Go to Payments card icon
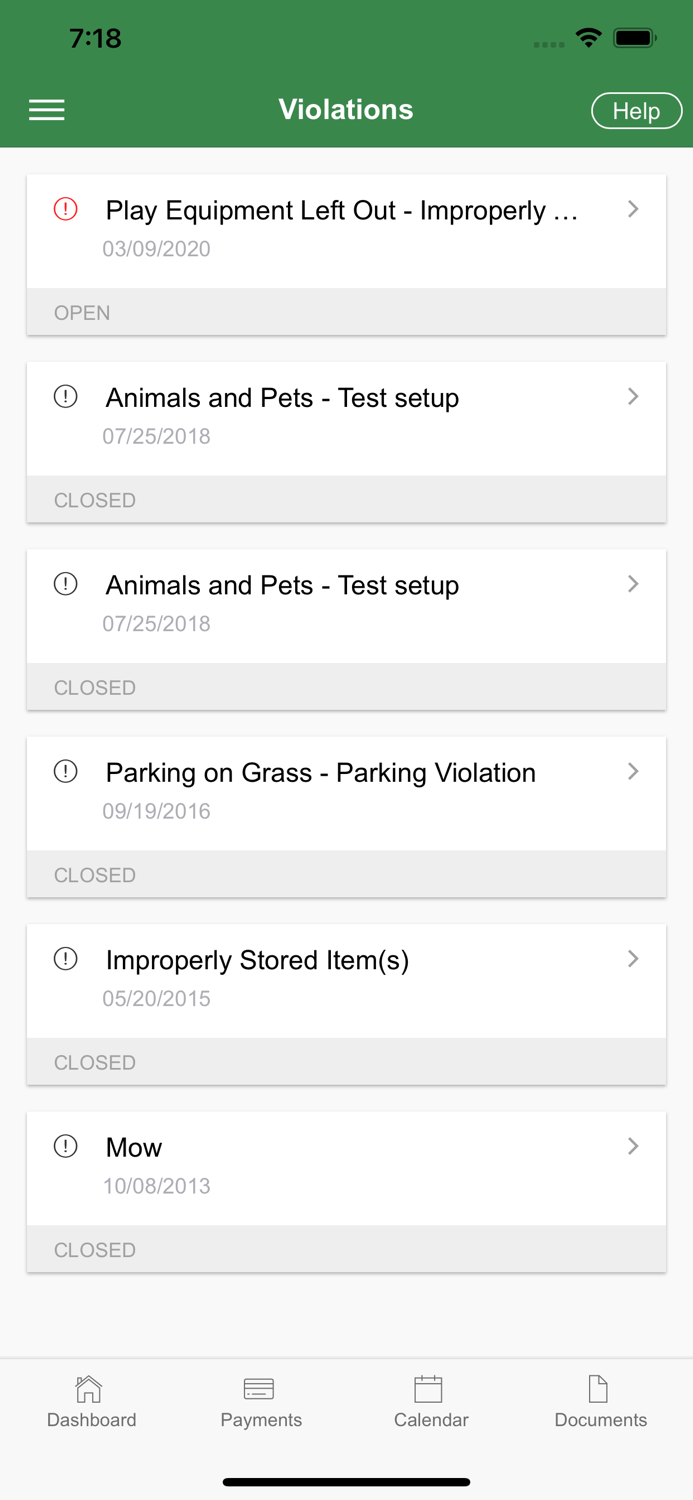The width and height of the screenshot is (693, 1500). coord(259,1389)
